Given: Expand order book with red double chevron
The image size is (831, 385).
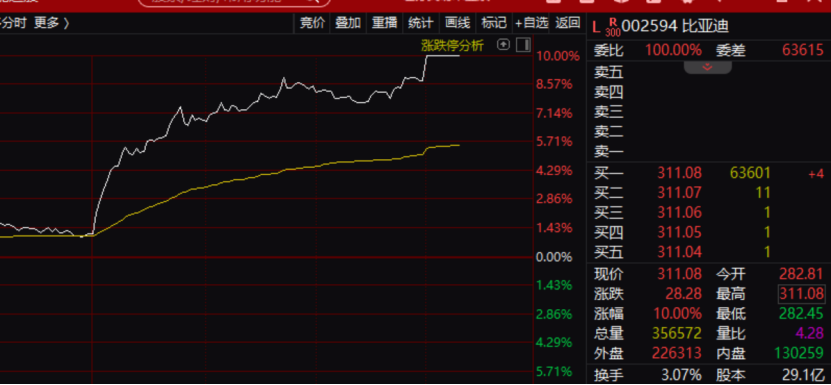Looking at the screenshot, I should click(x=708, y=67).
